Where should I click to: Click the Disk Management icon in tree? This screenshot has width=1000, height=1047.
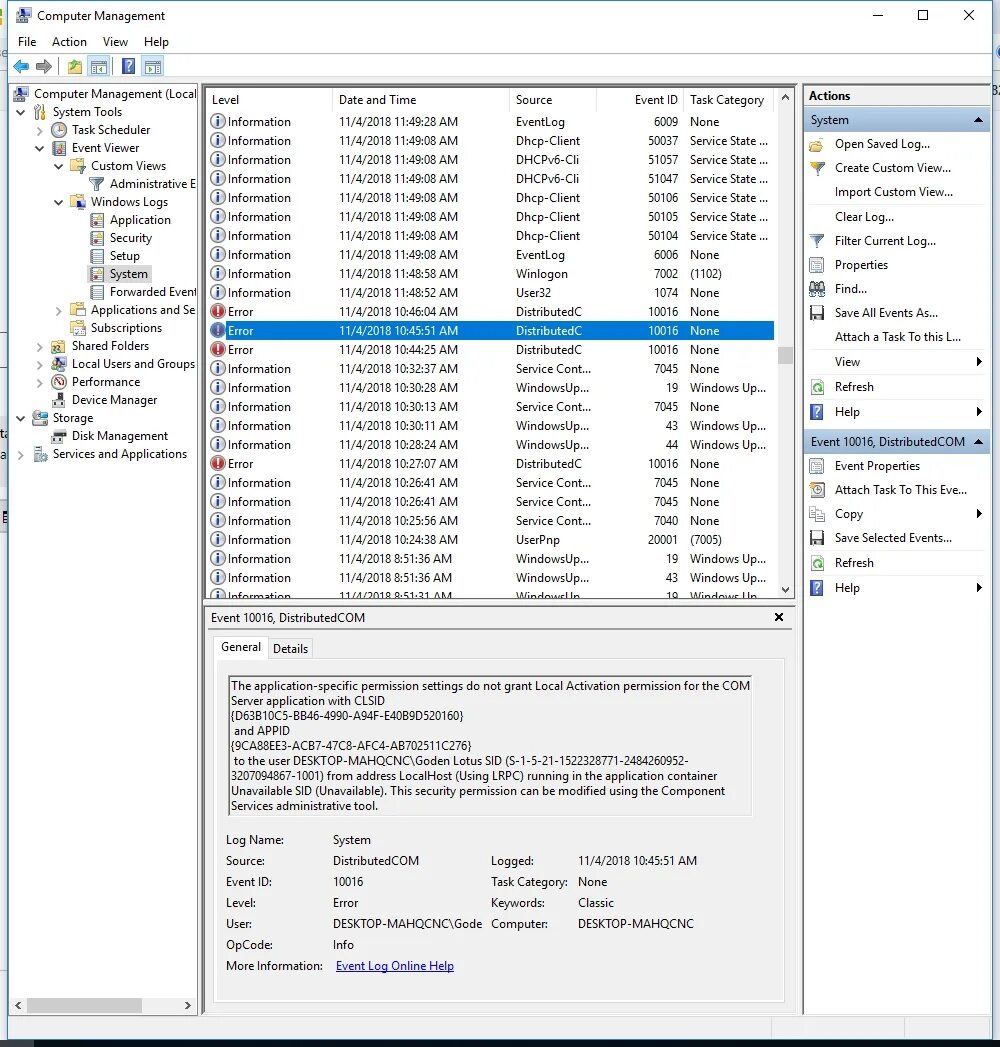point(59,435)
